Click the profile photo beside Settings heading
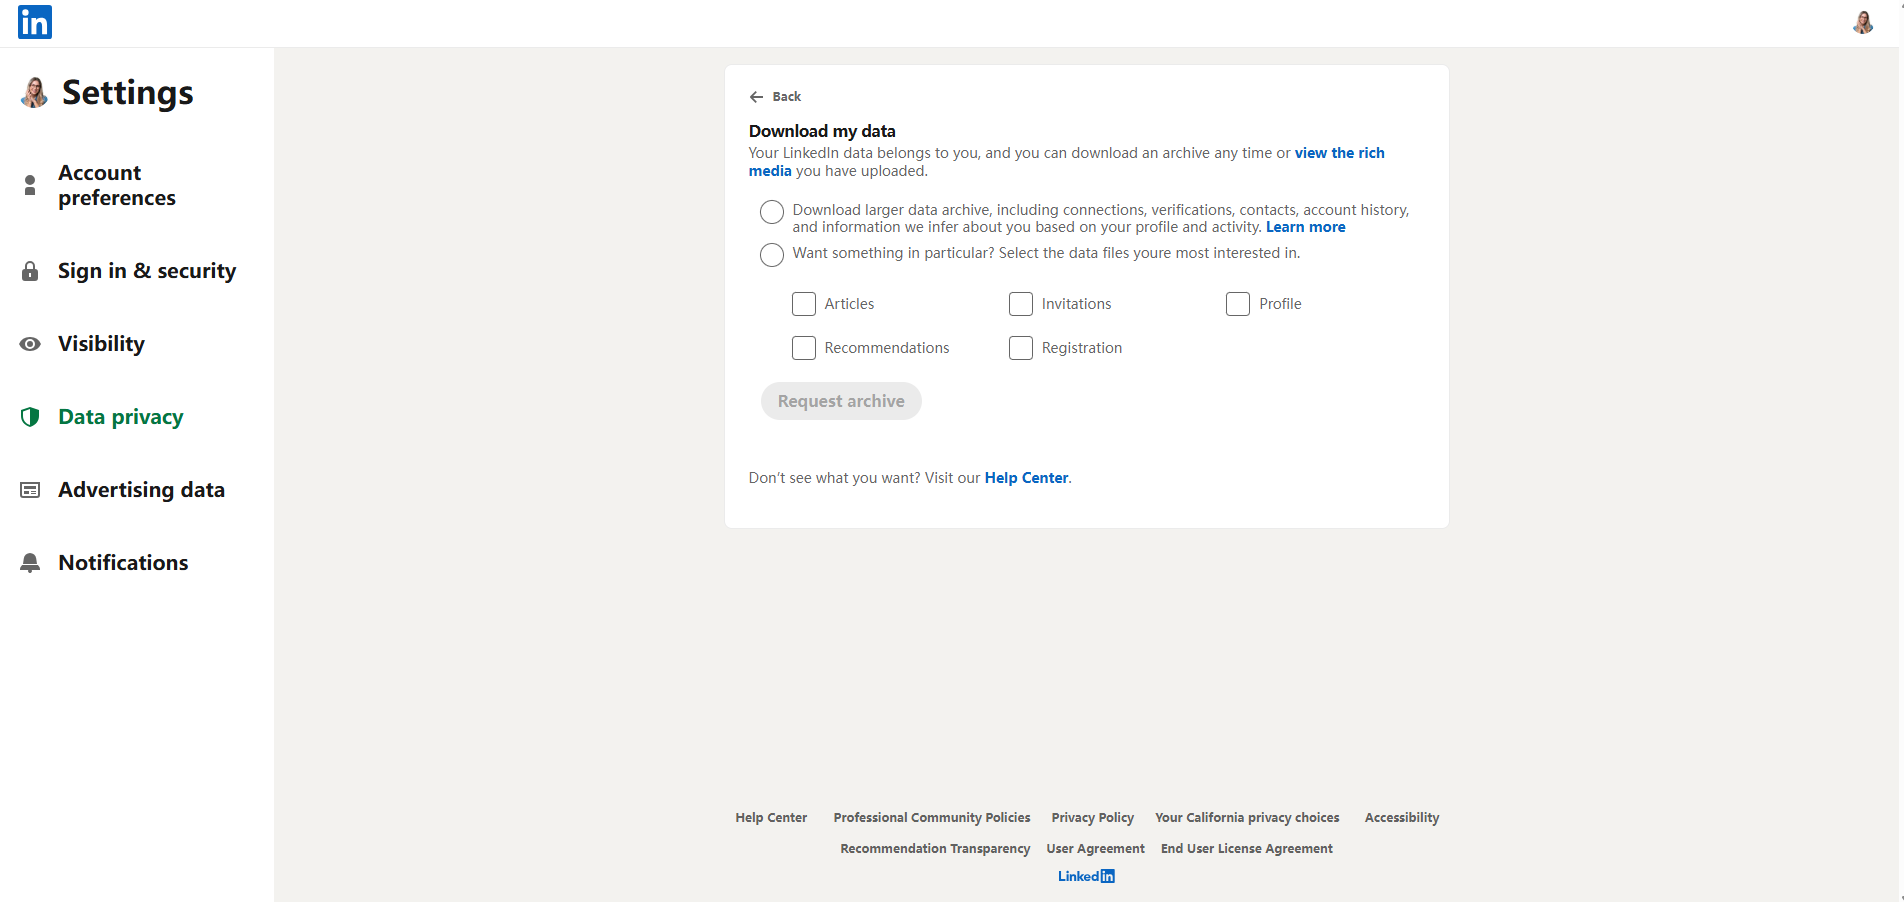 [x=34, y=93]
